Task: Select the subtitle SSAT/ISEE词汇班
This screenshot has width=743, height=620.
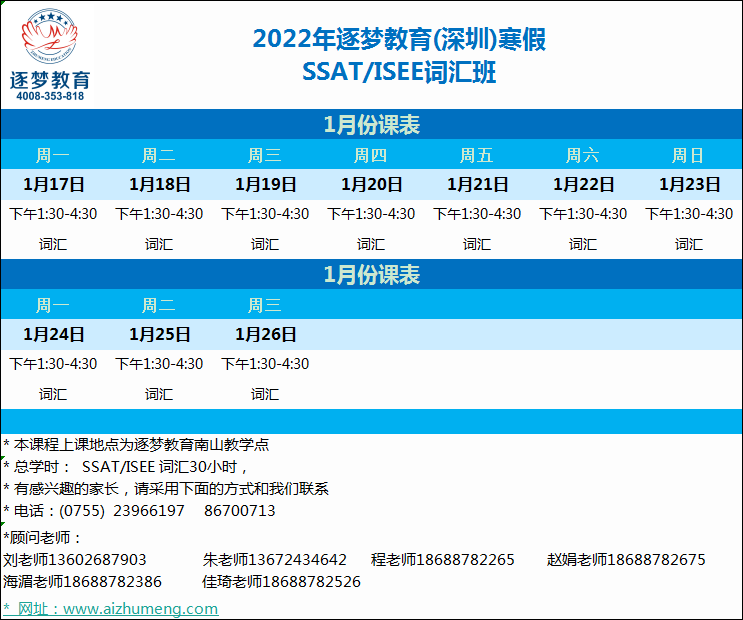Action: coord(399,72)
